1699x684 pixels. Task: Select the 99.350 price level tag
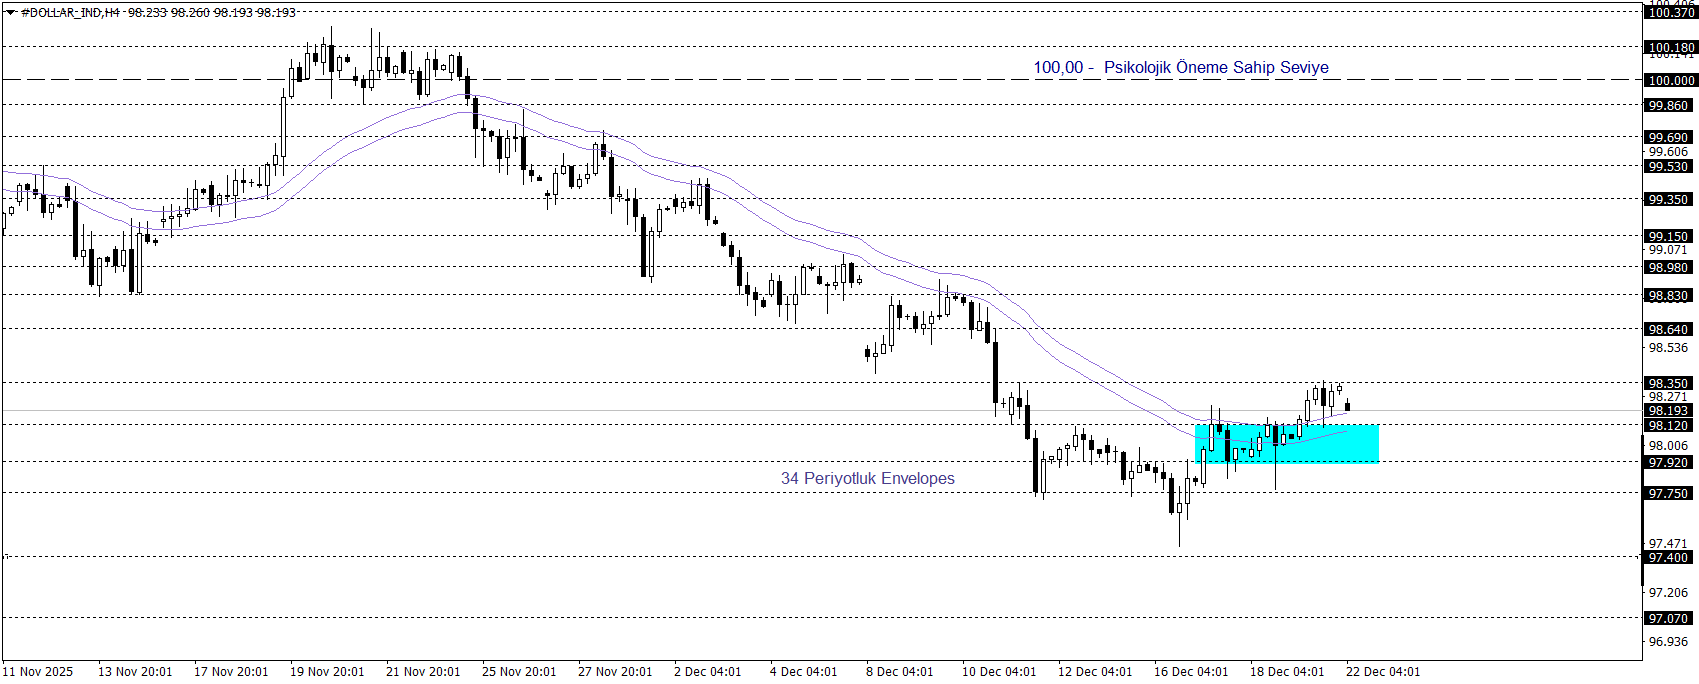pos(1670,200)
